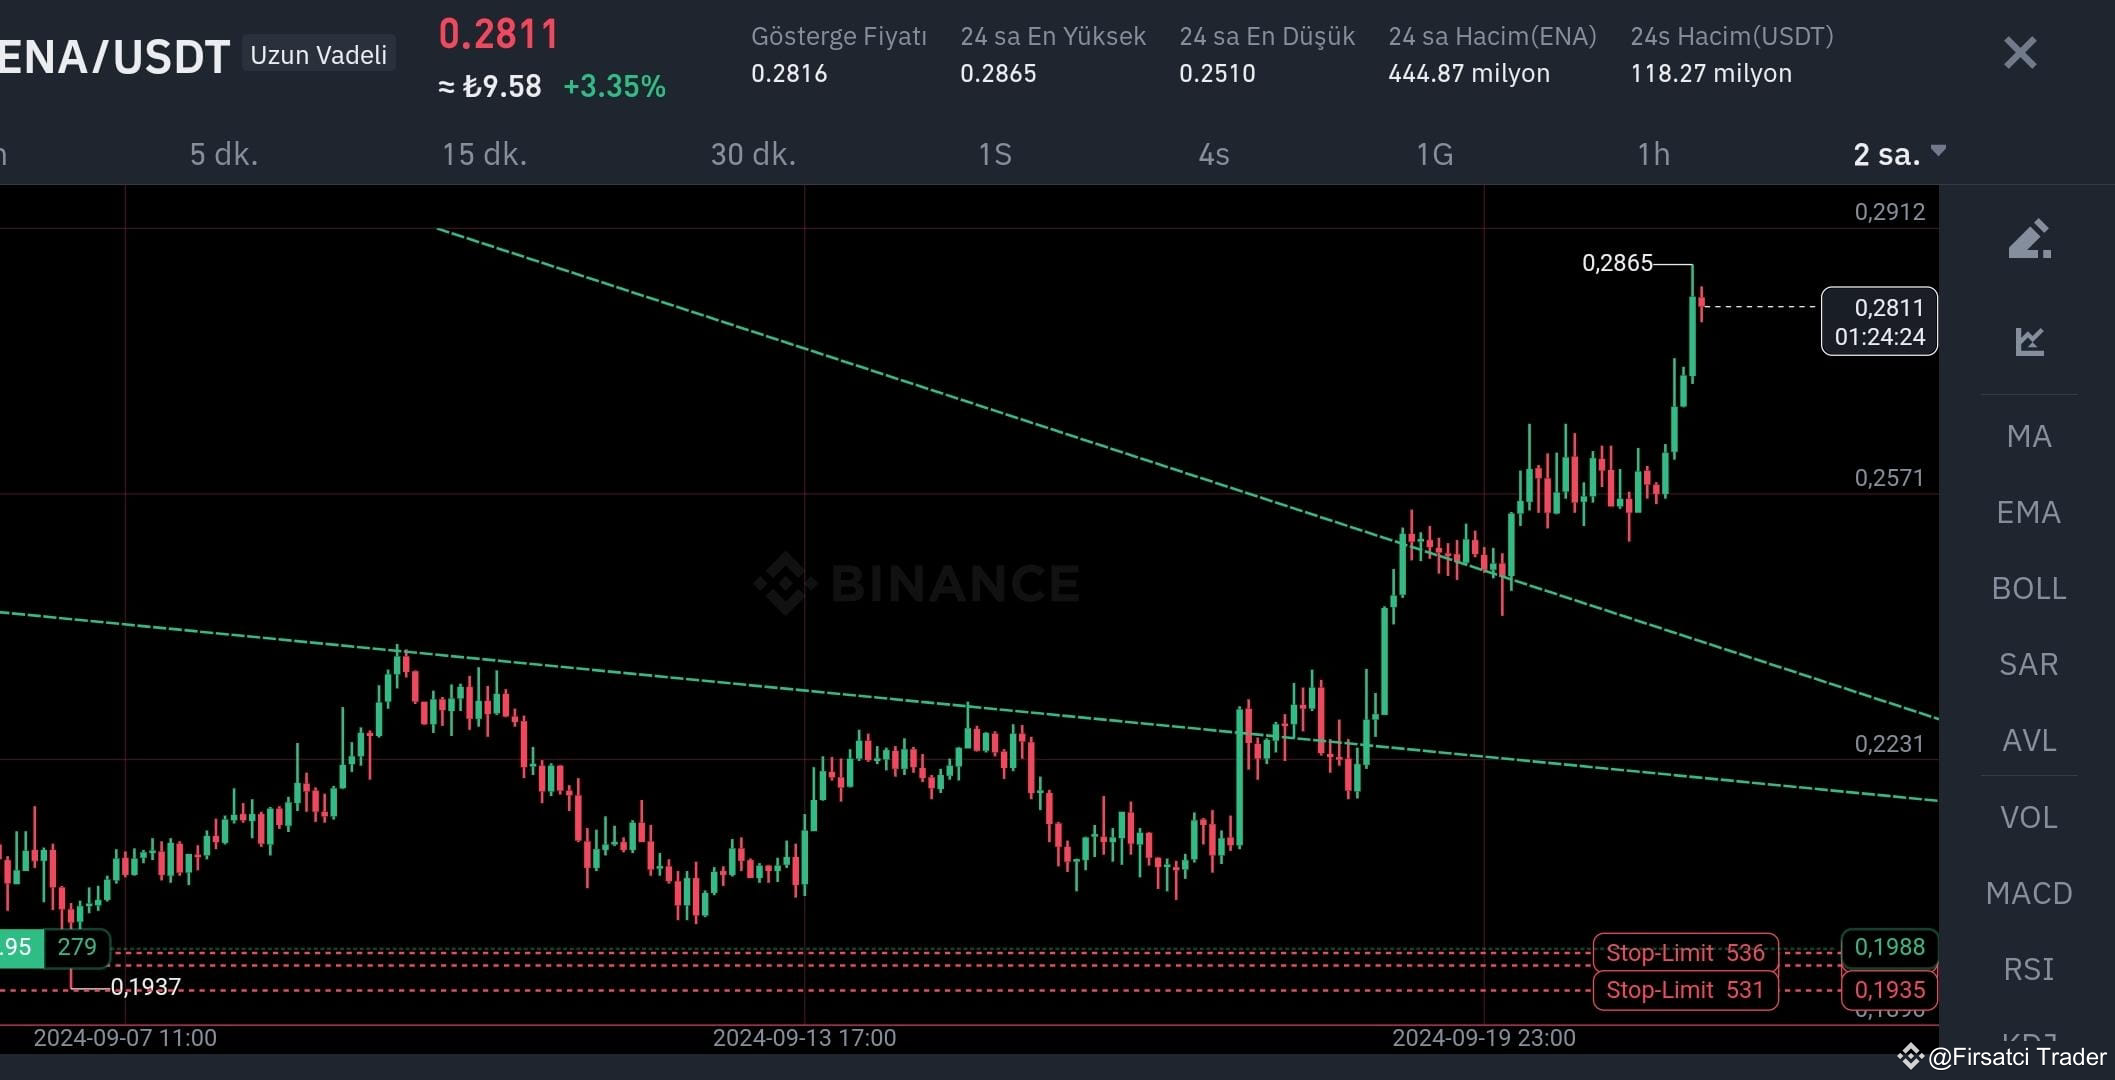Click the 24 sa En Düşük value 0.2510
Image resolution: width=2115 pixels, height=1080 pixels.
pos(1217,73)
